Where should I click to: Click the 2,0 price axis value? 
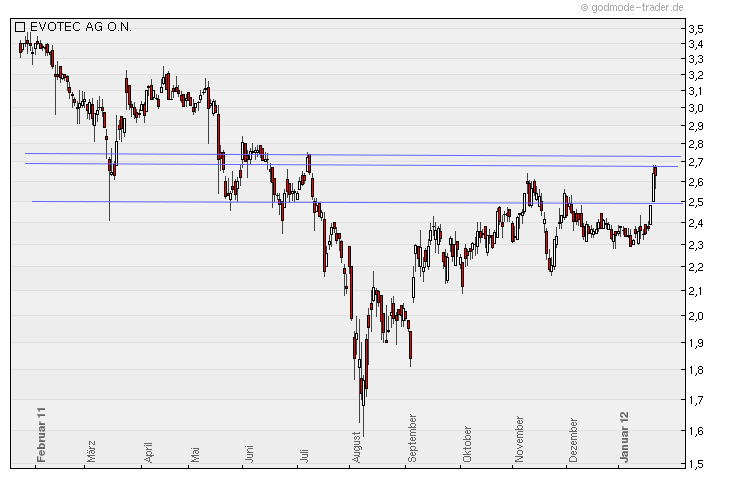(x=696, y=316)
